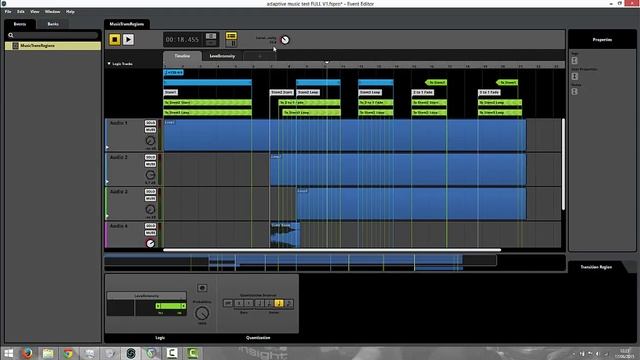Select the MusicTransRegions editor tab
Screen dimensions: 640x360
point(127,24)
